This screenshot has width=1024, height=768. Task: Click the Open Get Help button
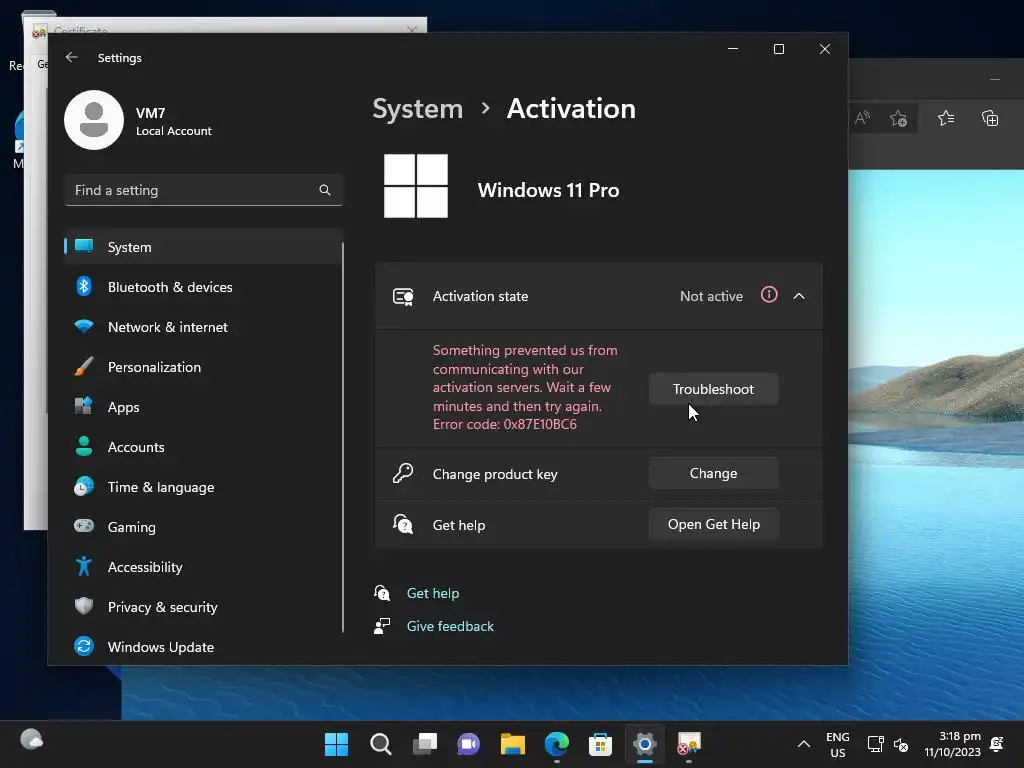[x=713, y=524]
